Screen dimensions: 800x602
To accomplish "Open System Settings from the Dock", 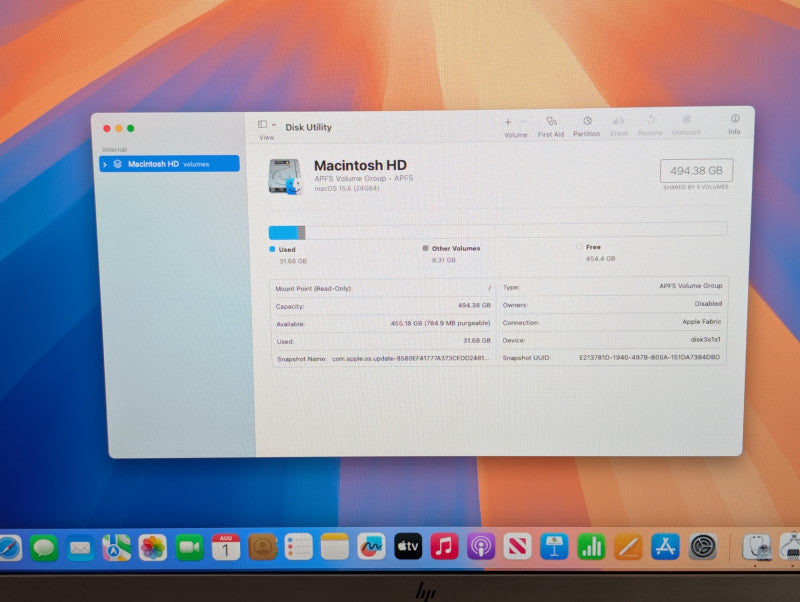I will point(703,547).
